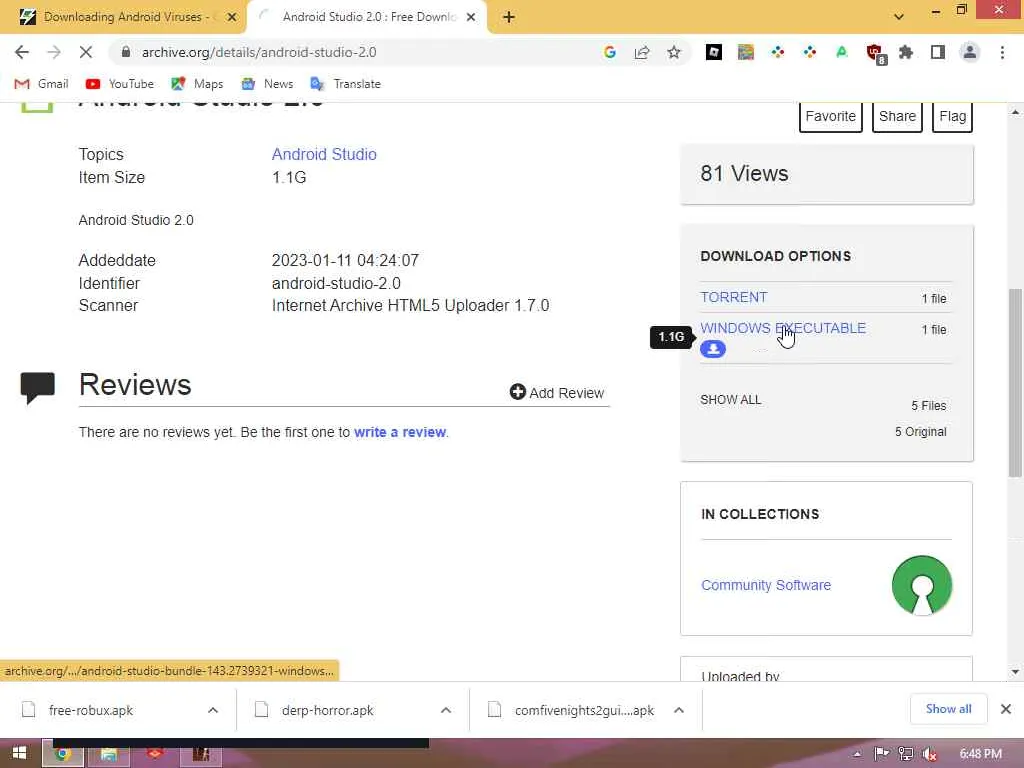Open News bookmark

(x=266, y=84)
